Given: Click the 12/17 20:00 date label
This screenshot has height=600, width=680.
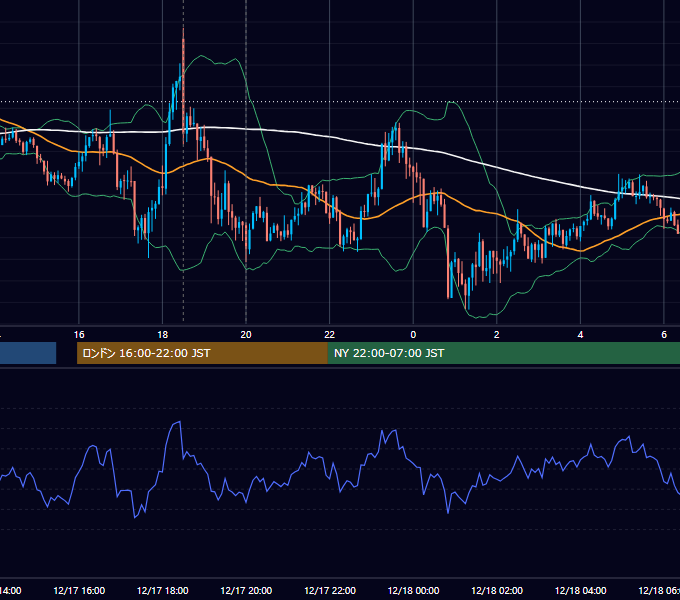Looking at the screenshot, I should [x=246, y=590].
